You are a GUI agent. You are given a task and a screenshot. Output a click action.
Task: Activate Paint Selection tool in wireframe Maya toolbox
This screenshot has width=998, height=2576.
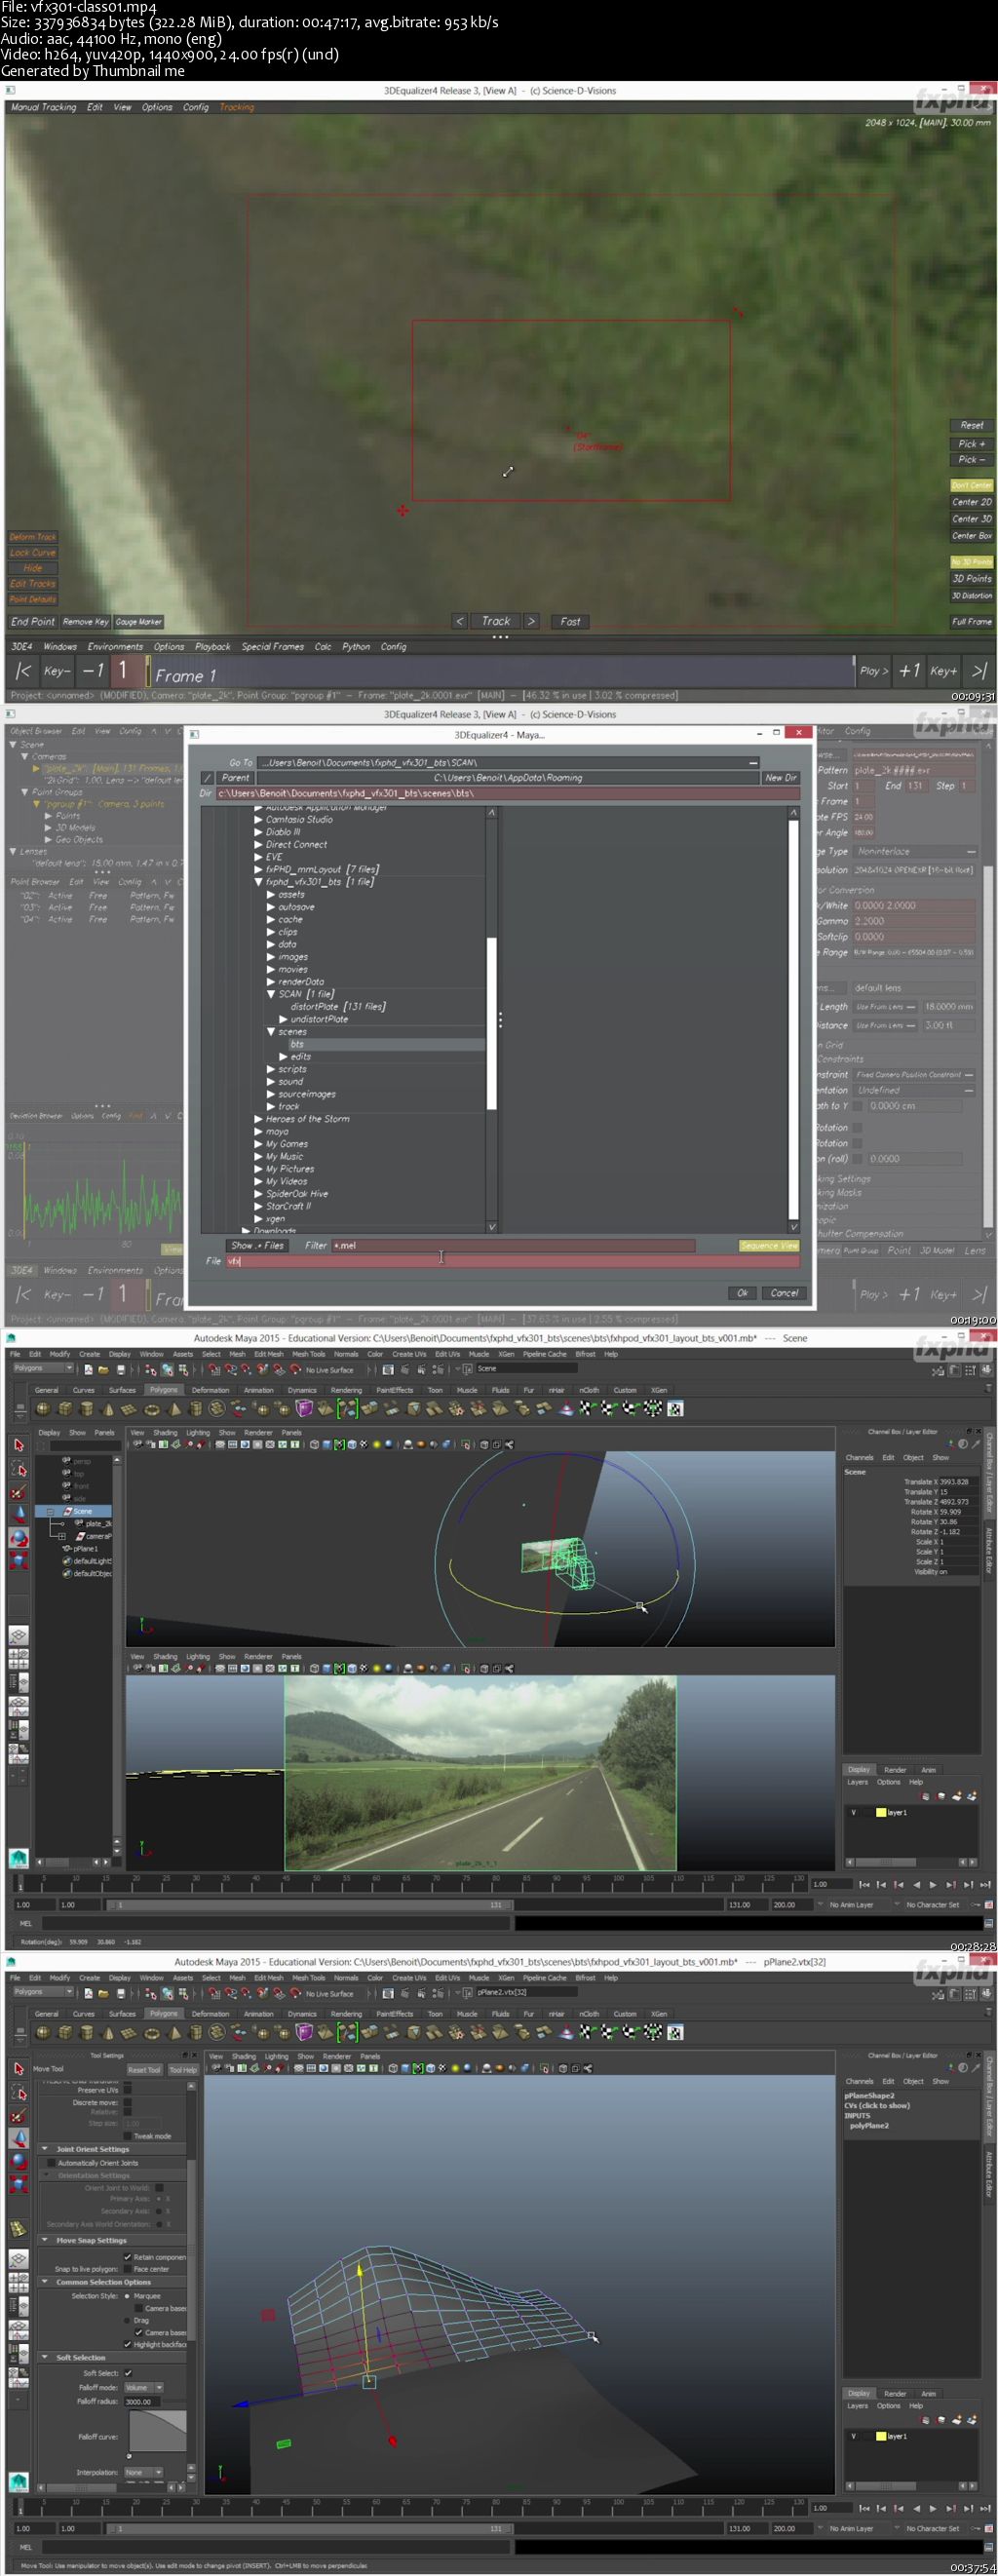pos(18,2117)
